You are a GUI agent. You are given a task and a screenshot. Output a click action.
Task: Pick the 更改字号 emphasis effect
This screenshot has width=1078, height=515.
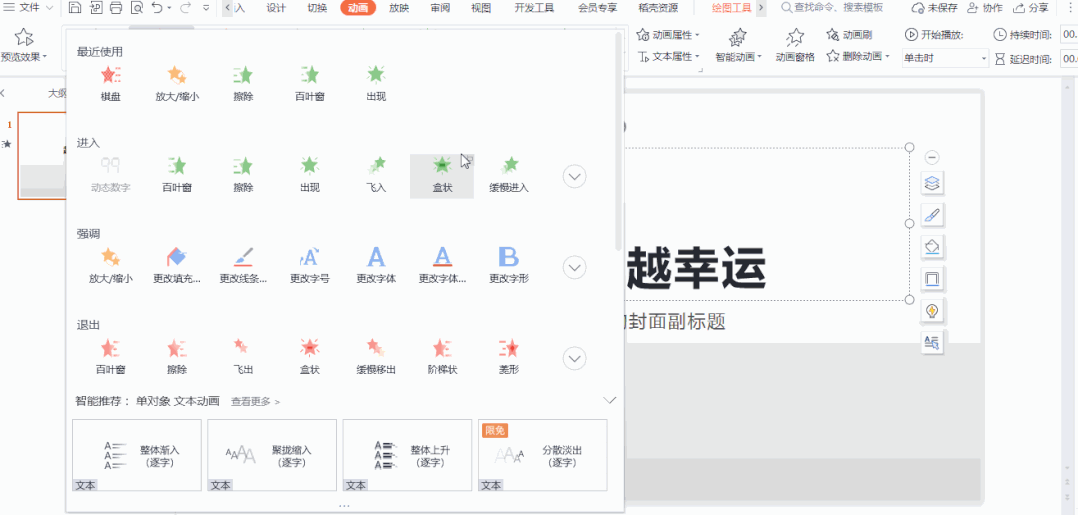(x=309, y=266)
